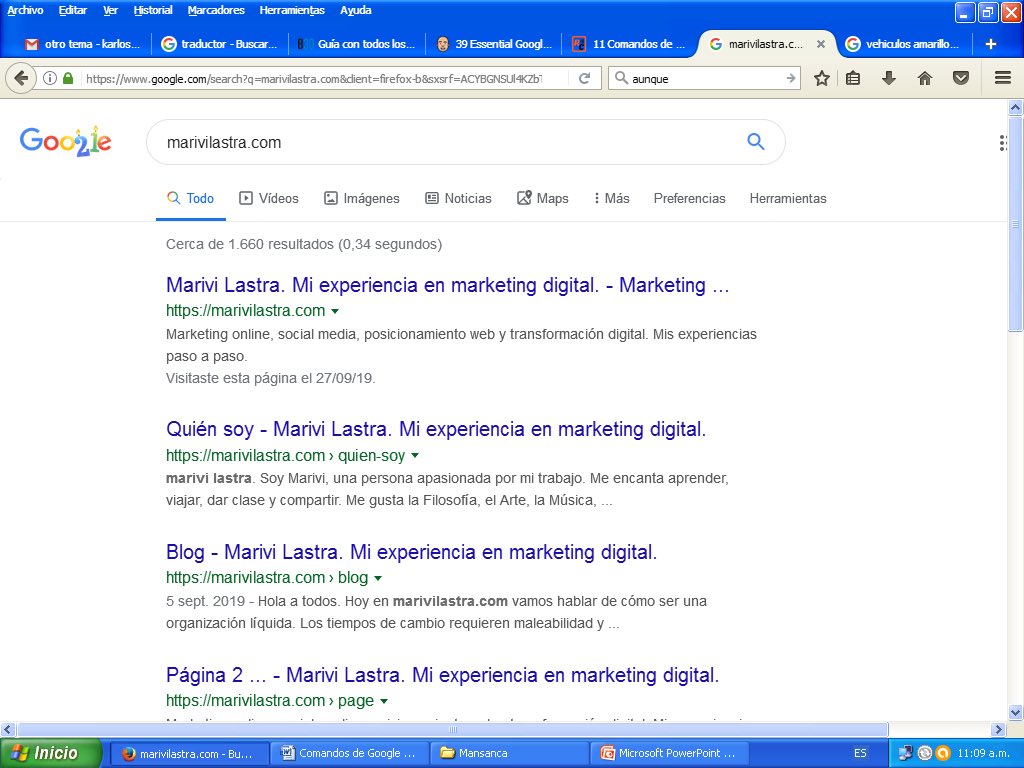Screen dimensions: 1024x768
Task: Open the Mansanca folder taskbar item
Action: (x=509, y=753)
